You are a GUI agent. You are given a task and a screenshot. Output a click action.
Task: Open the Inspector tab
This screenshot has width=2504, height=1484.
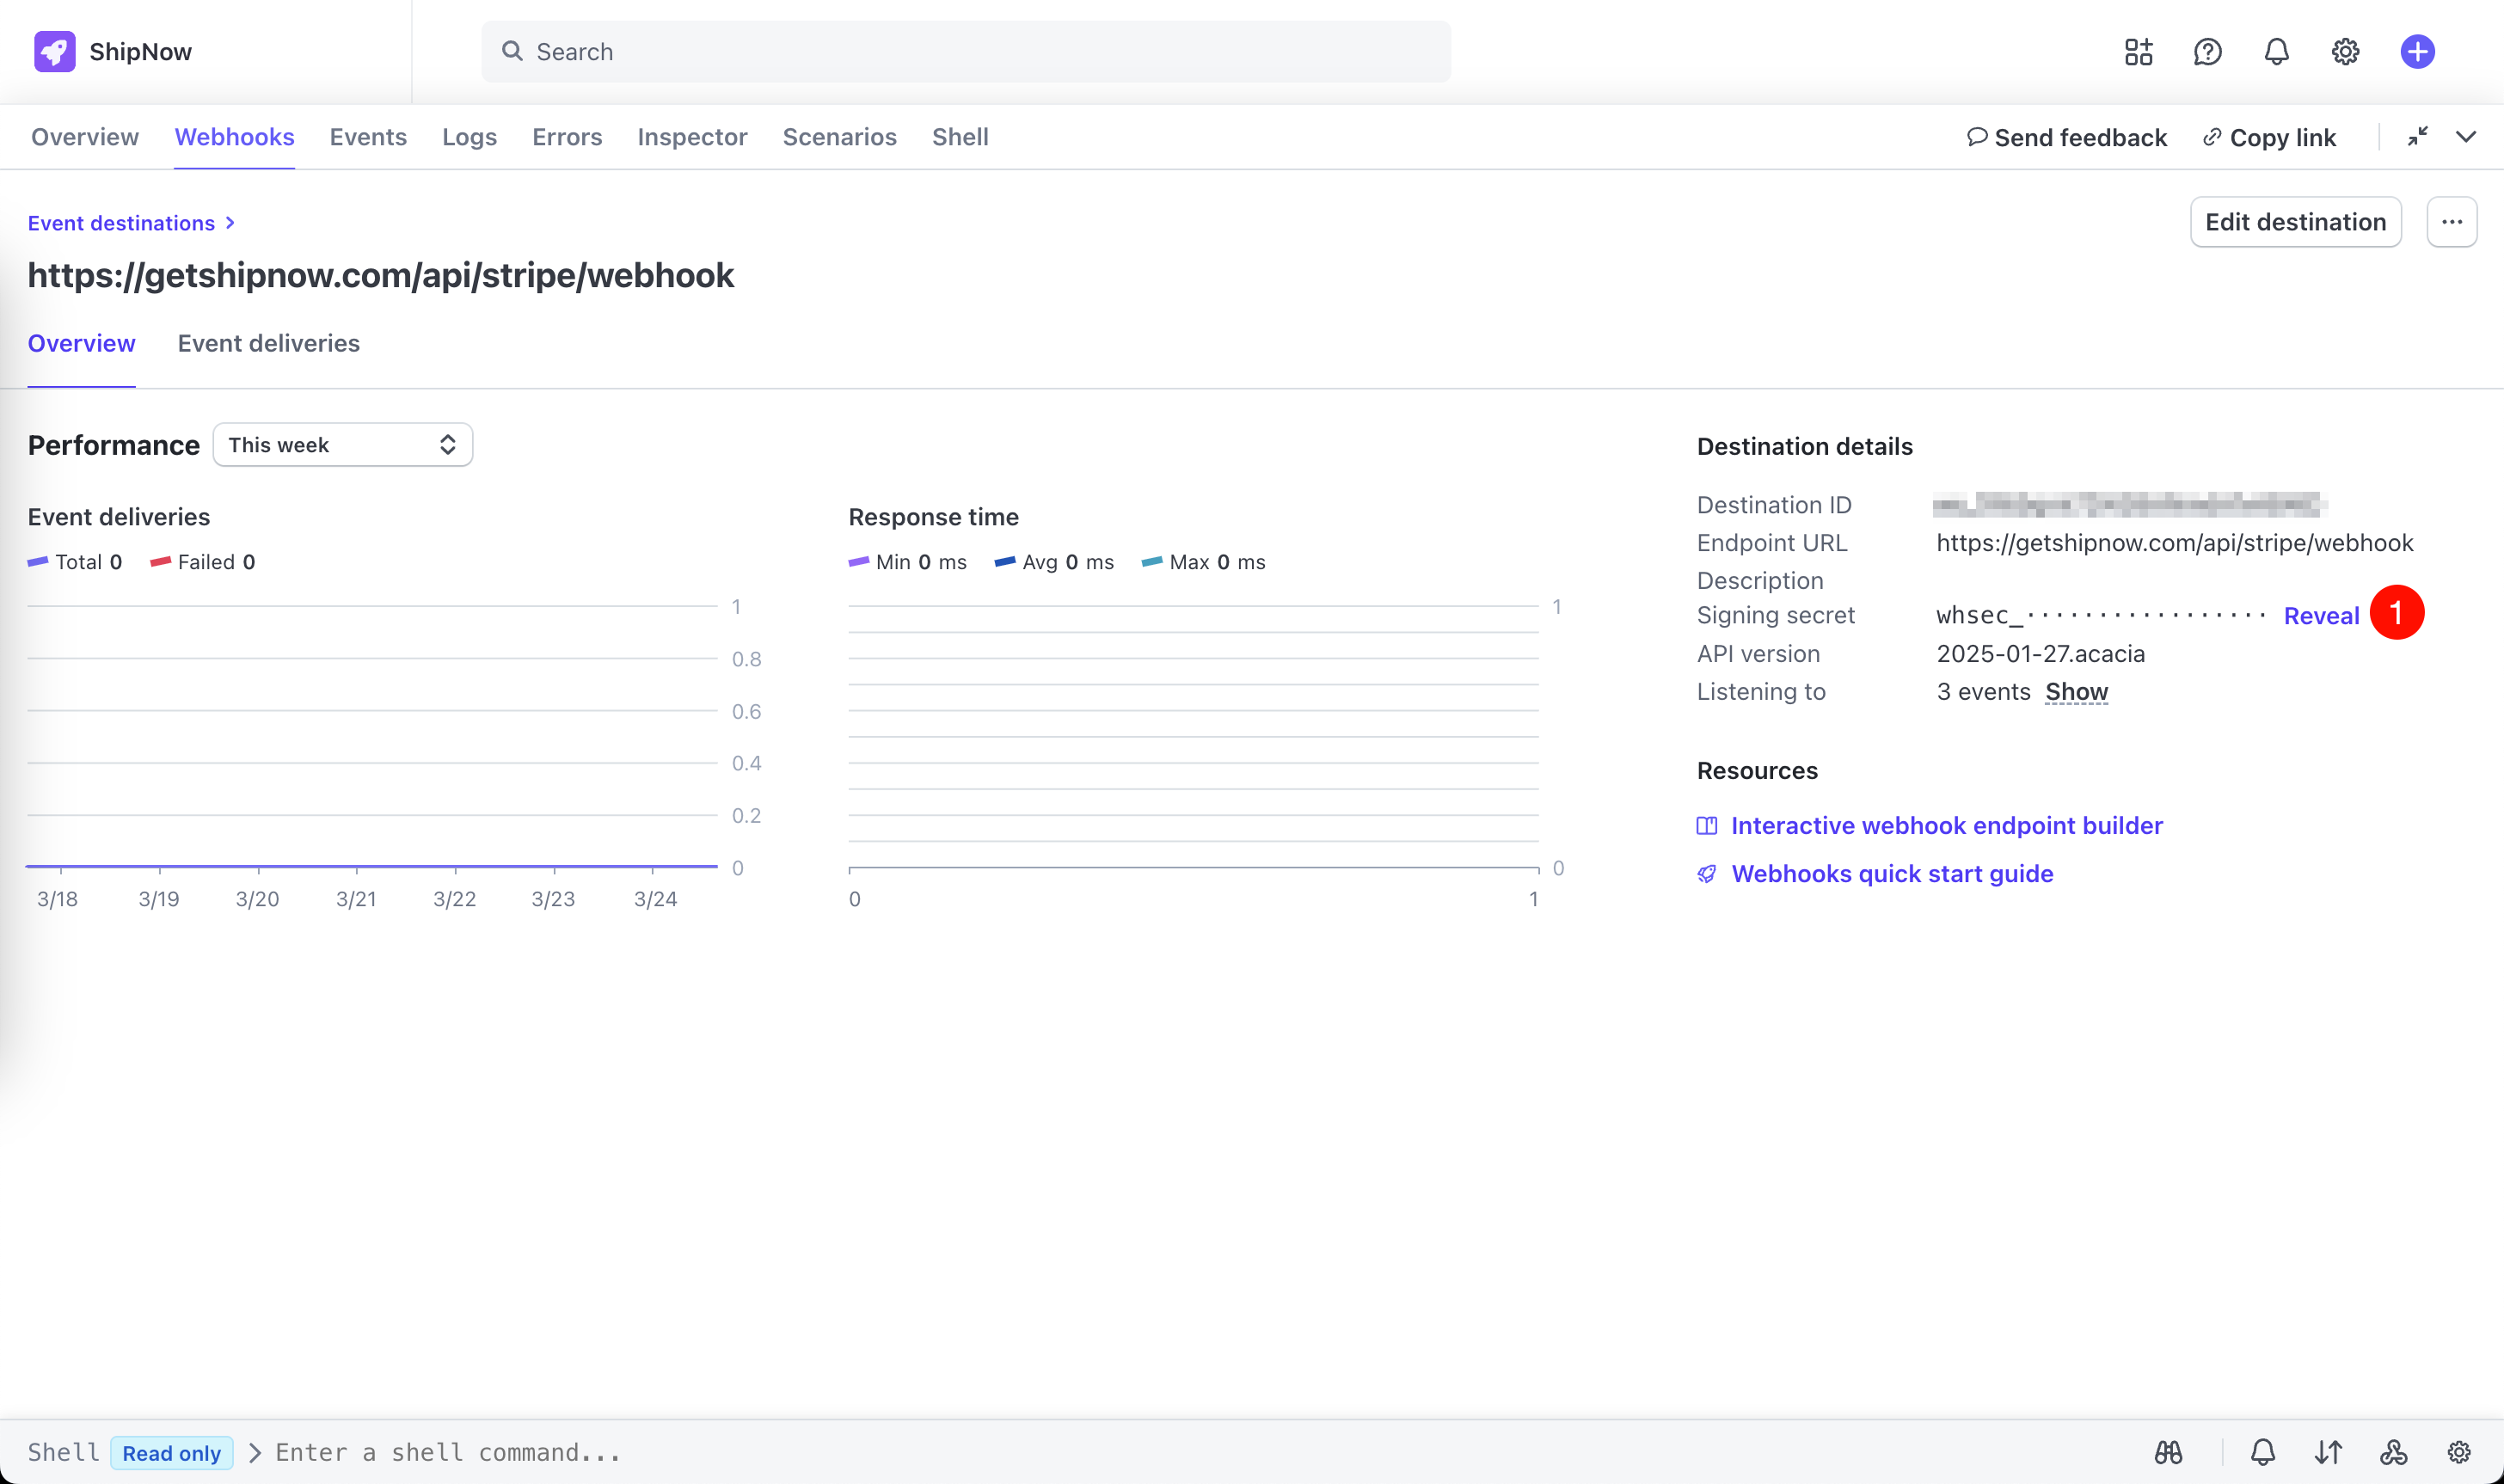[x=692, y=137]
